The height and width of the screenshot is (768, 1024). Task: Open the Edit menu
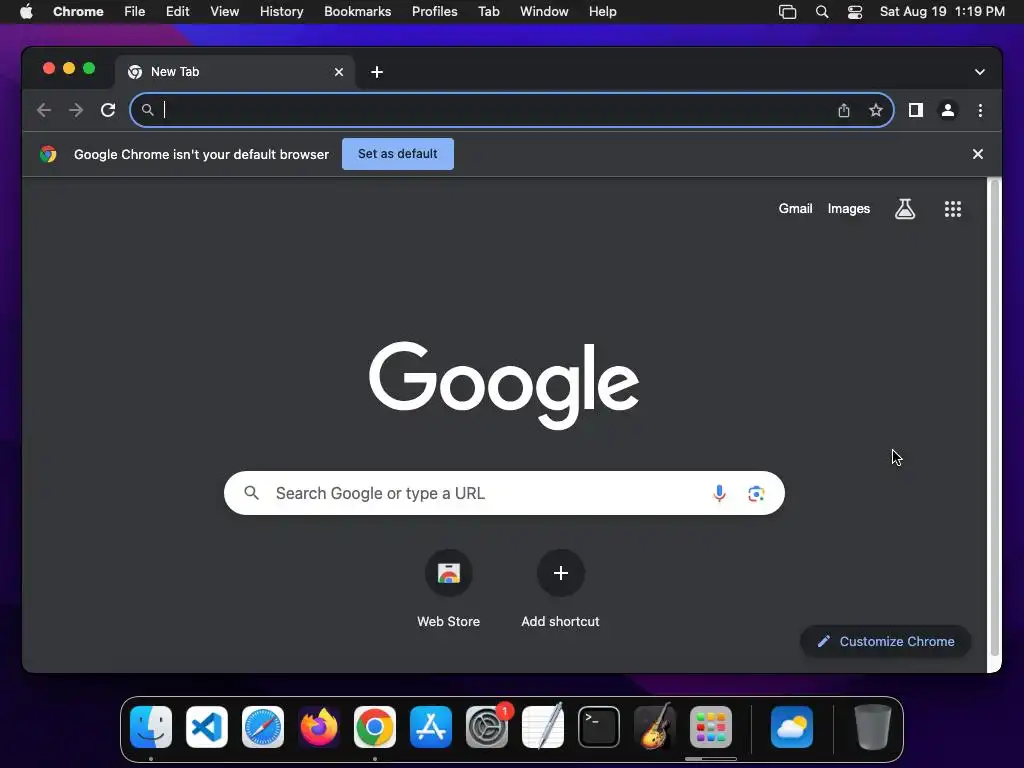pyautogui.click(x=177, y=12)
